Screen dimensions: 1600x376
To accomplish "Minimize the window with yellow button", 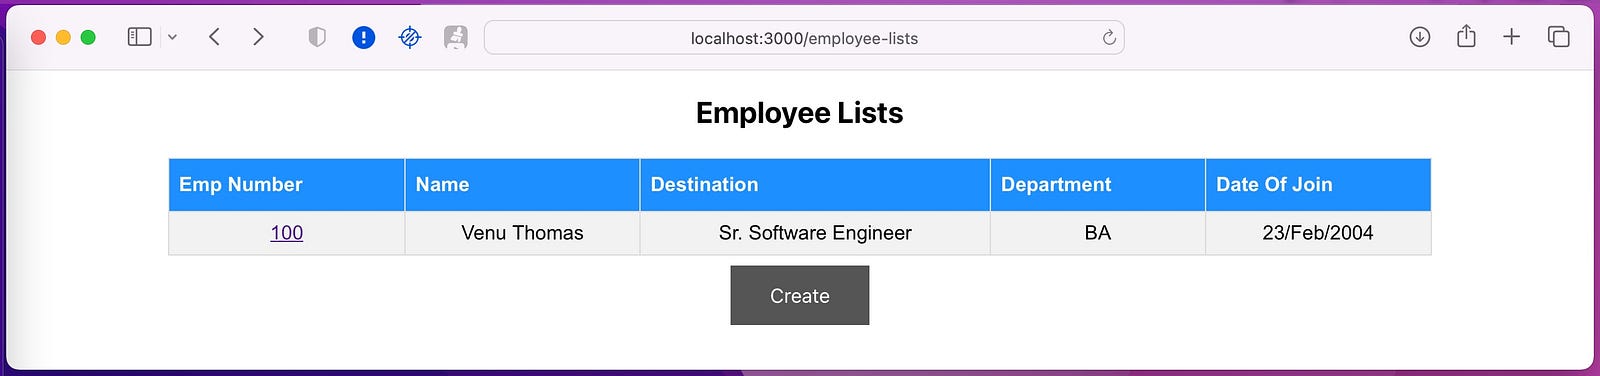I will (x=63, y=37).
